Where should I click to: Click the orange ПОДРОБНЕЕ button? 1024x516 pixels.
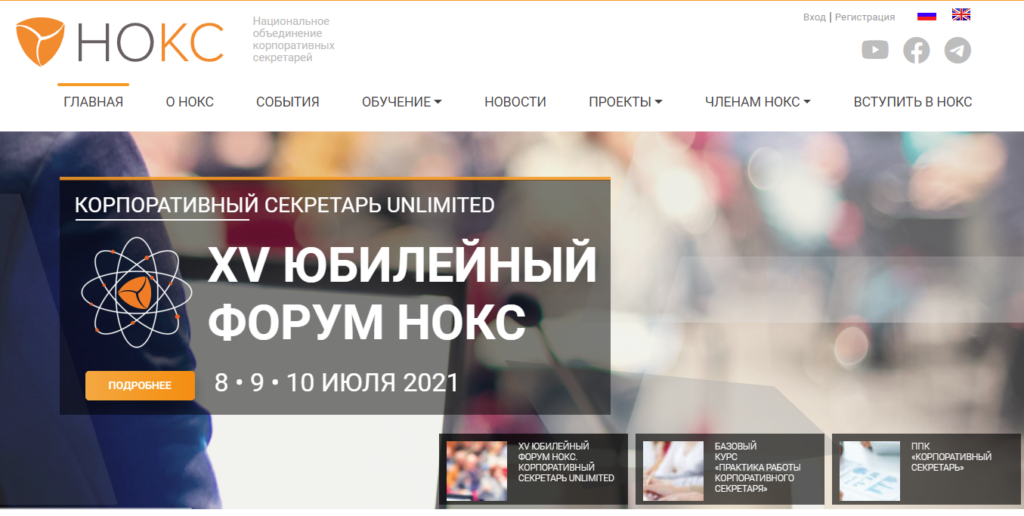click(140, 385)
